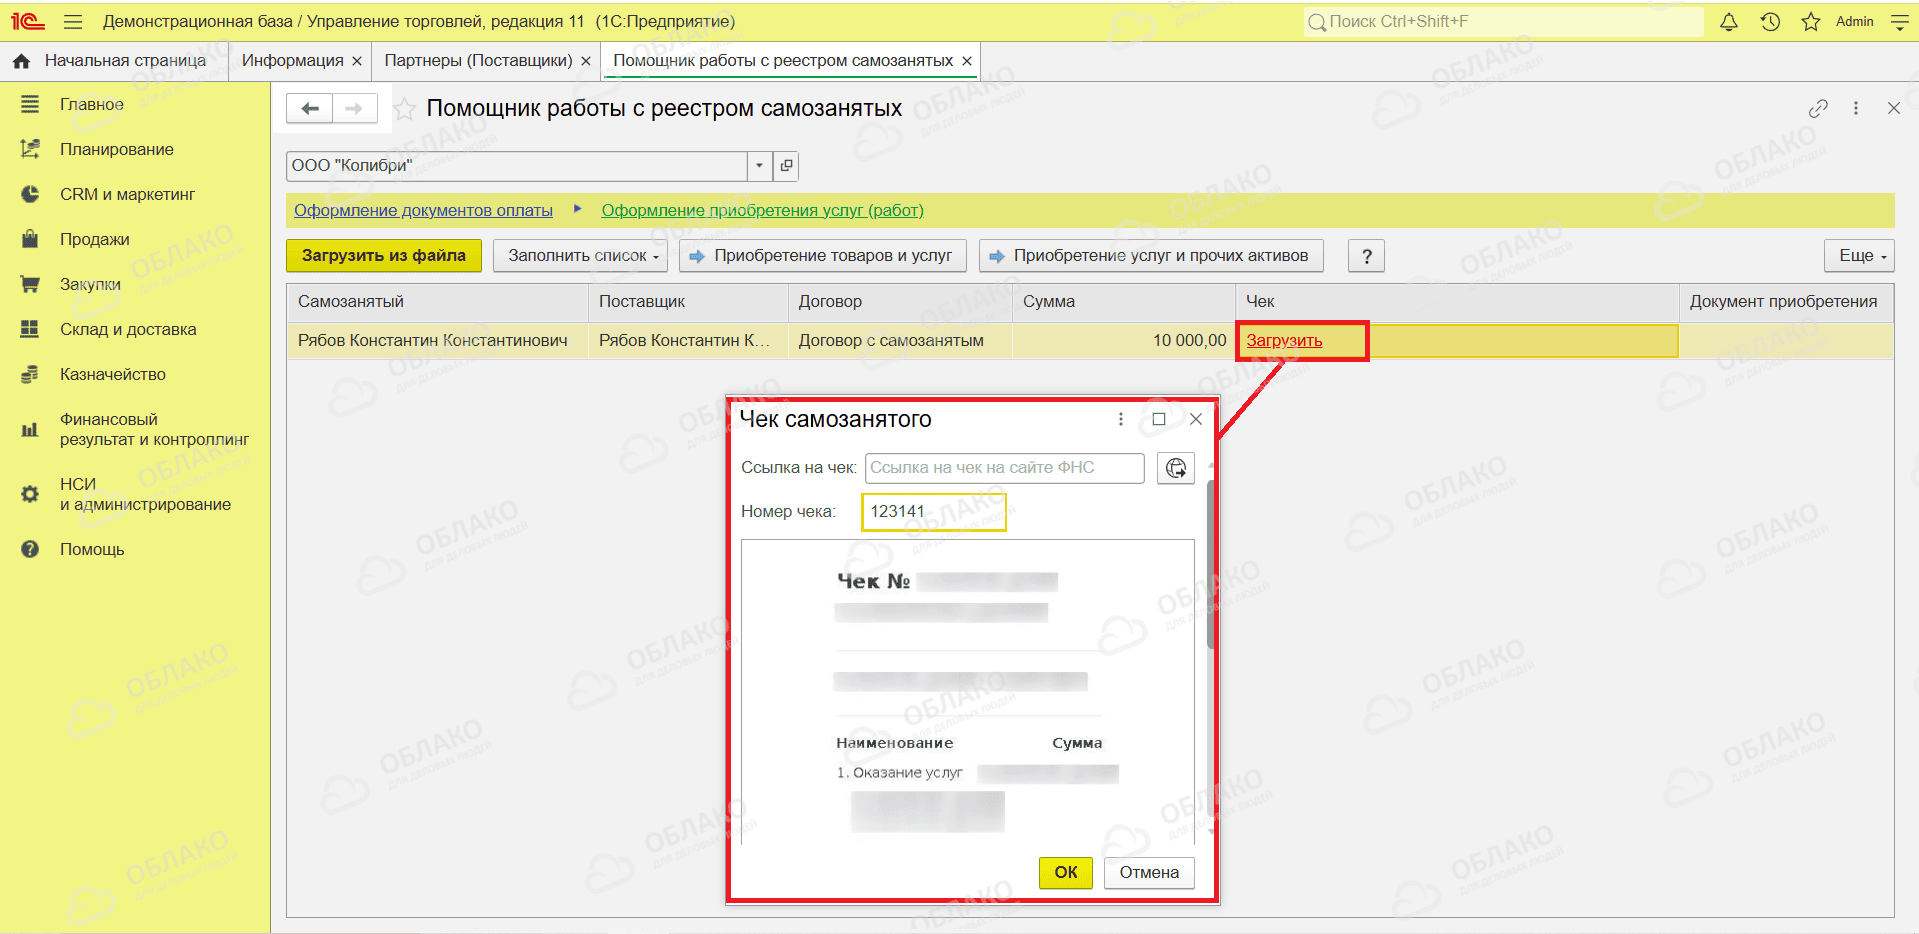Close the Партнеры (Поставщики) tab

(586, 61)
